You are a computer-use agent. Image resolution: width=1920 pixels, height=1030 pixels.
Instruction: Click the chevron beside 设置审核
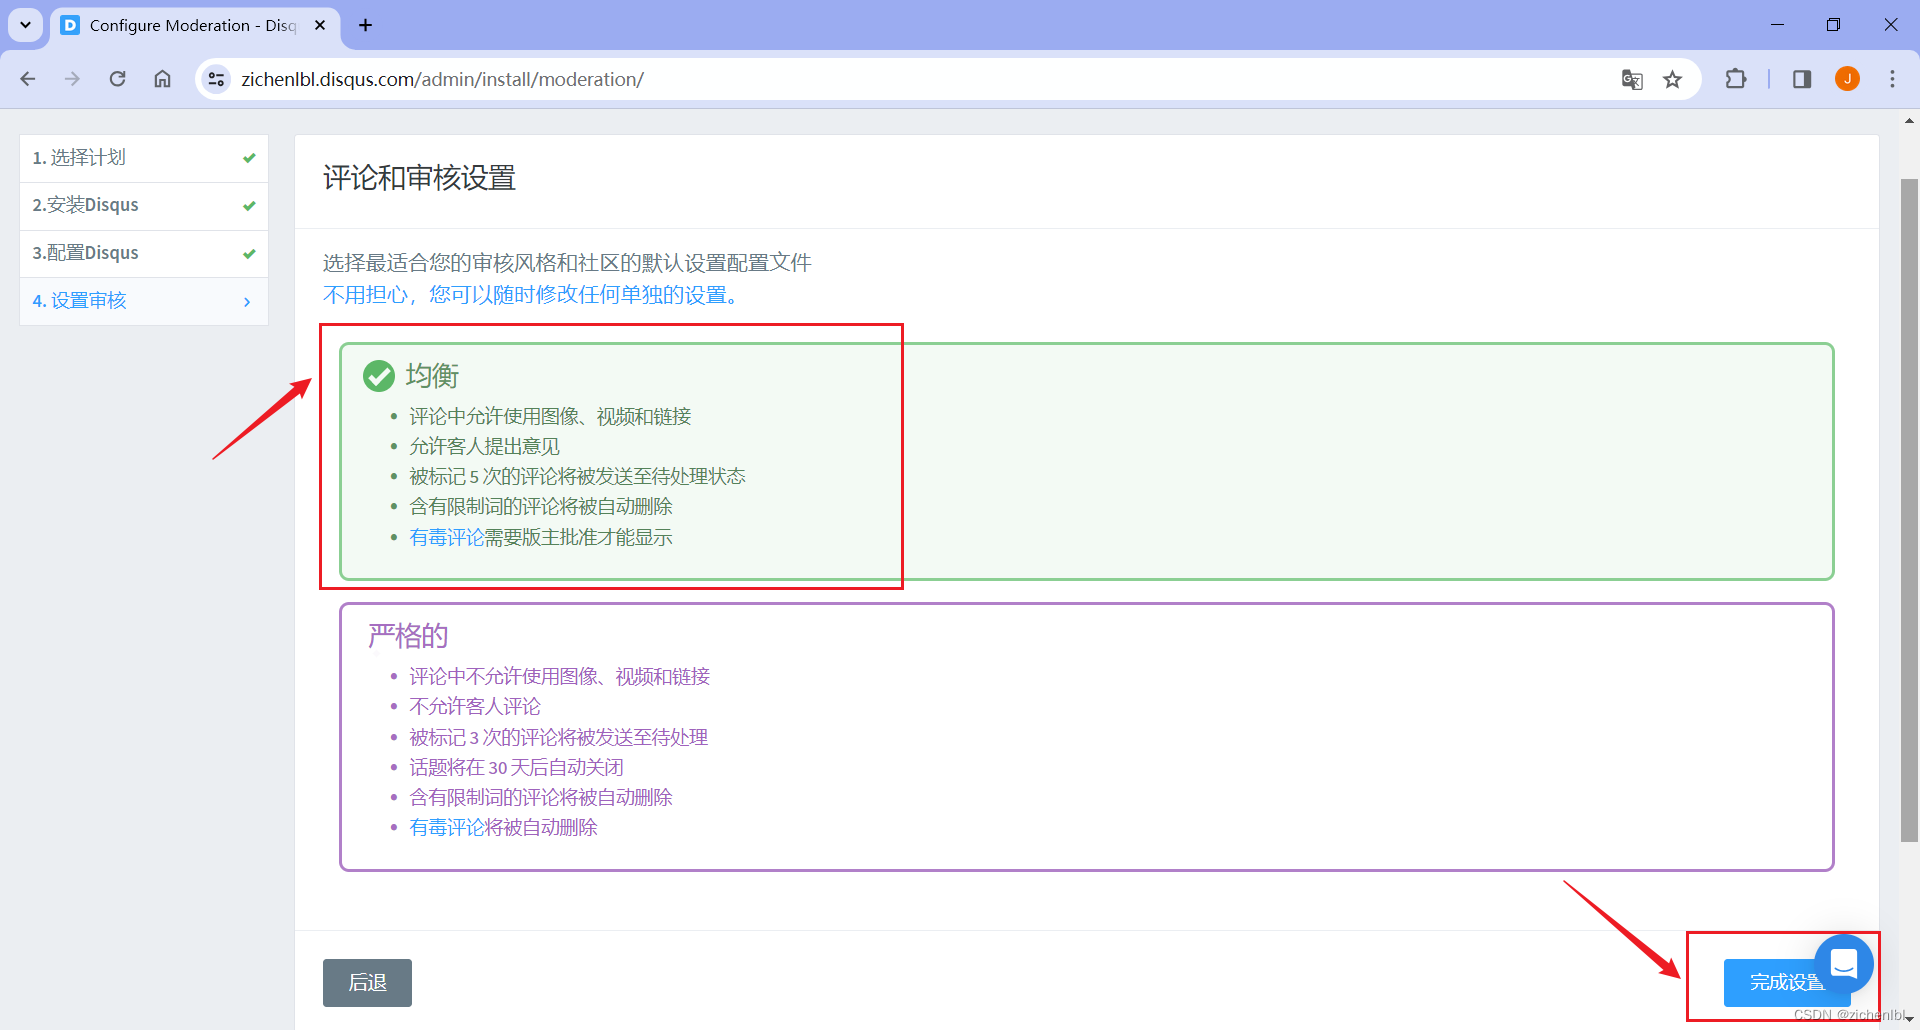(x=247, y=302)
